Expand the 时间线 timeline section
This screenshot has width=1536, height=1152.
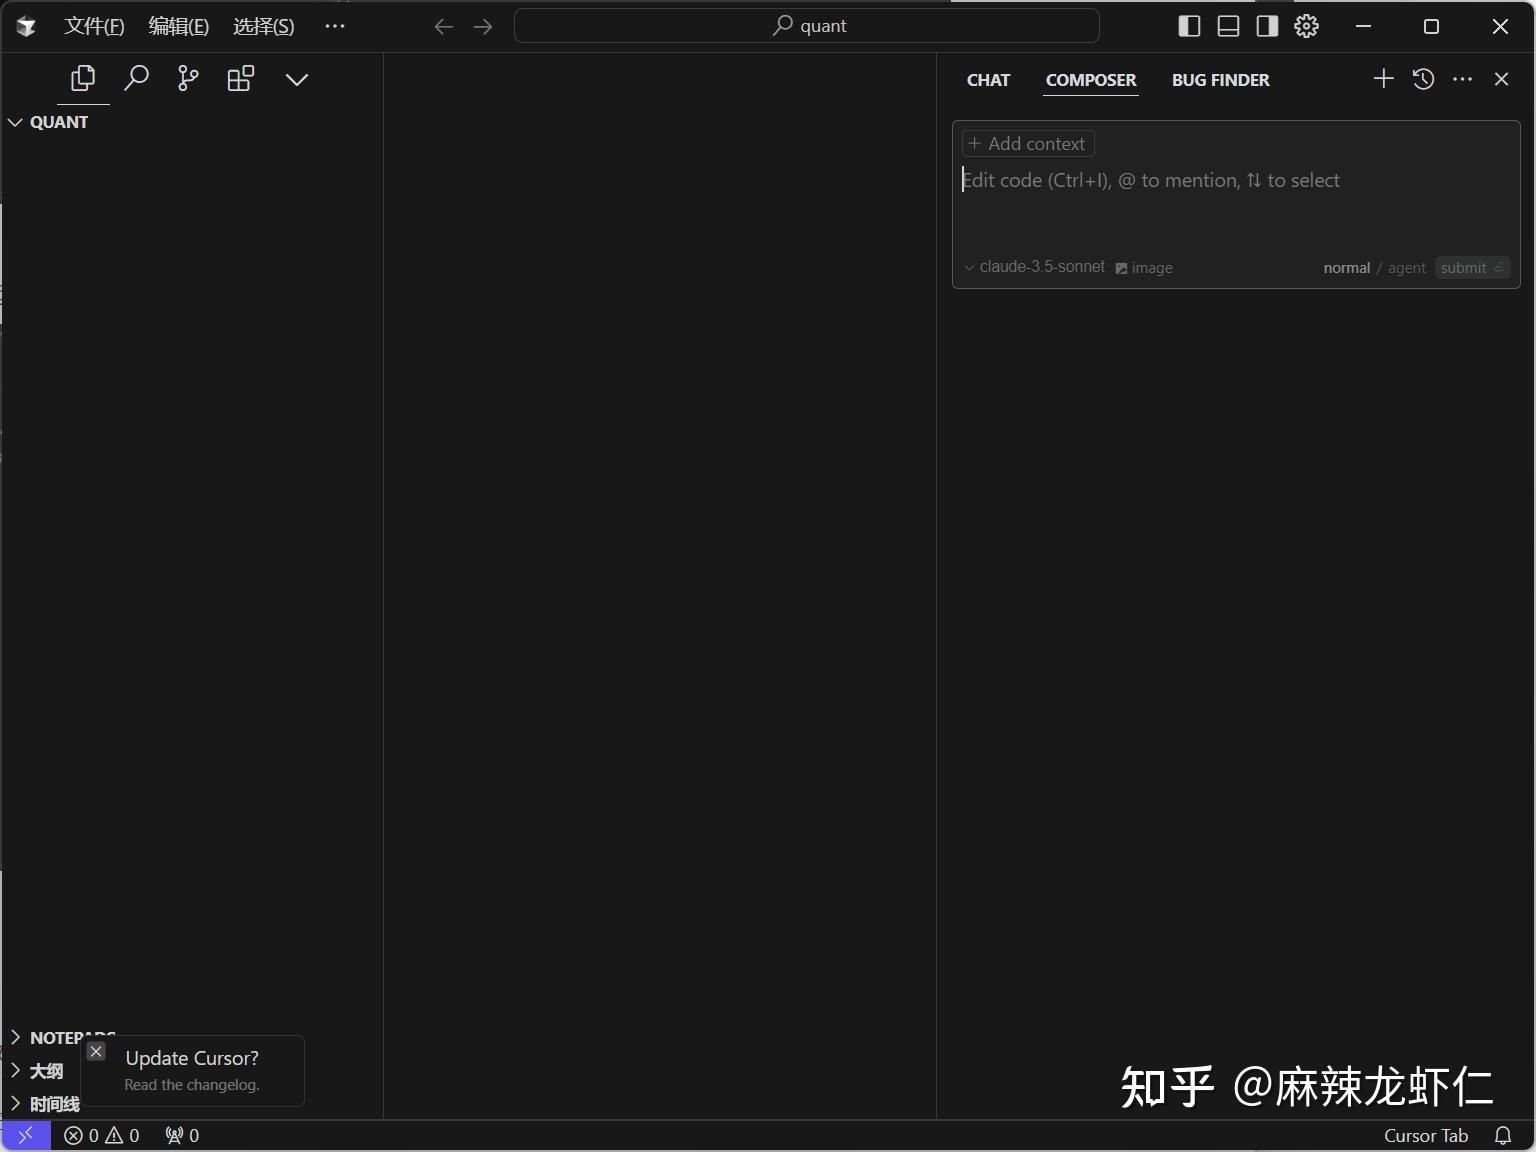click(x=44, y=1104)
